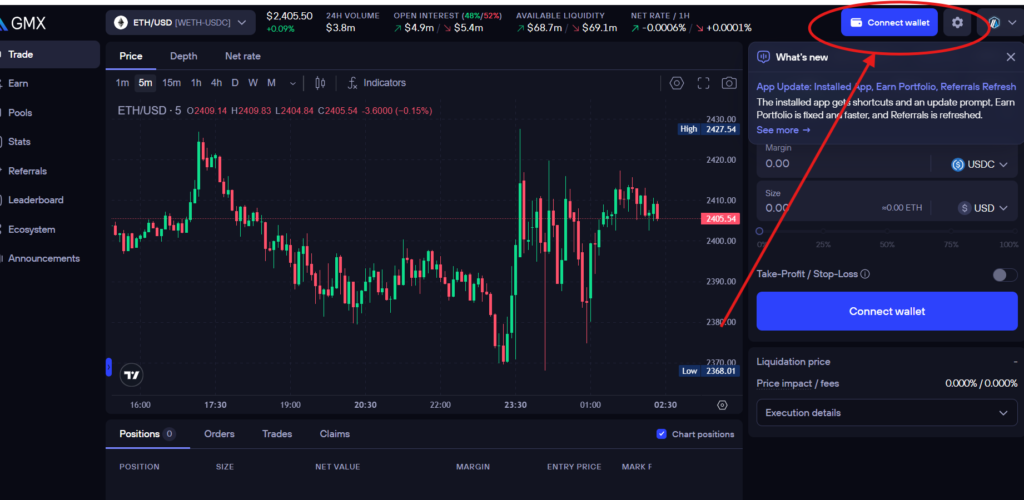Select the D timeframe
Screen dimensions: 1024x500
(x=234, y=83)
